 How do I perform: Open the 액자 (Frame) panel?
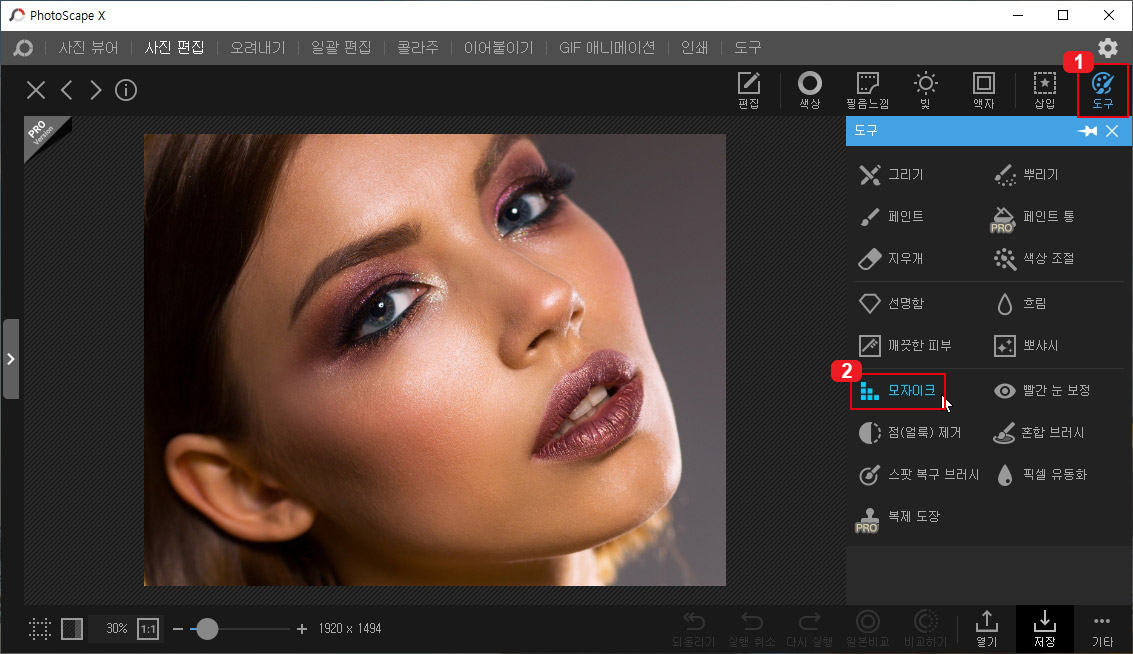[983, 90]
